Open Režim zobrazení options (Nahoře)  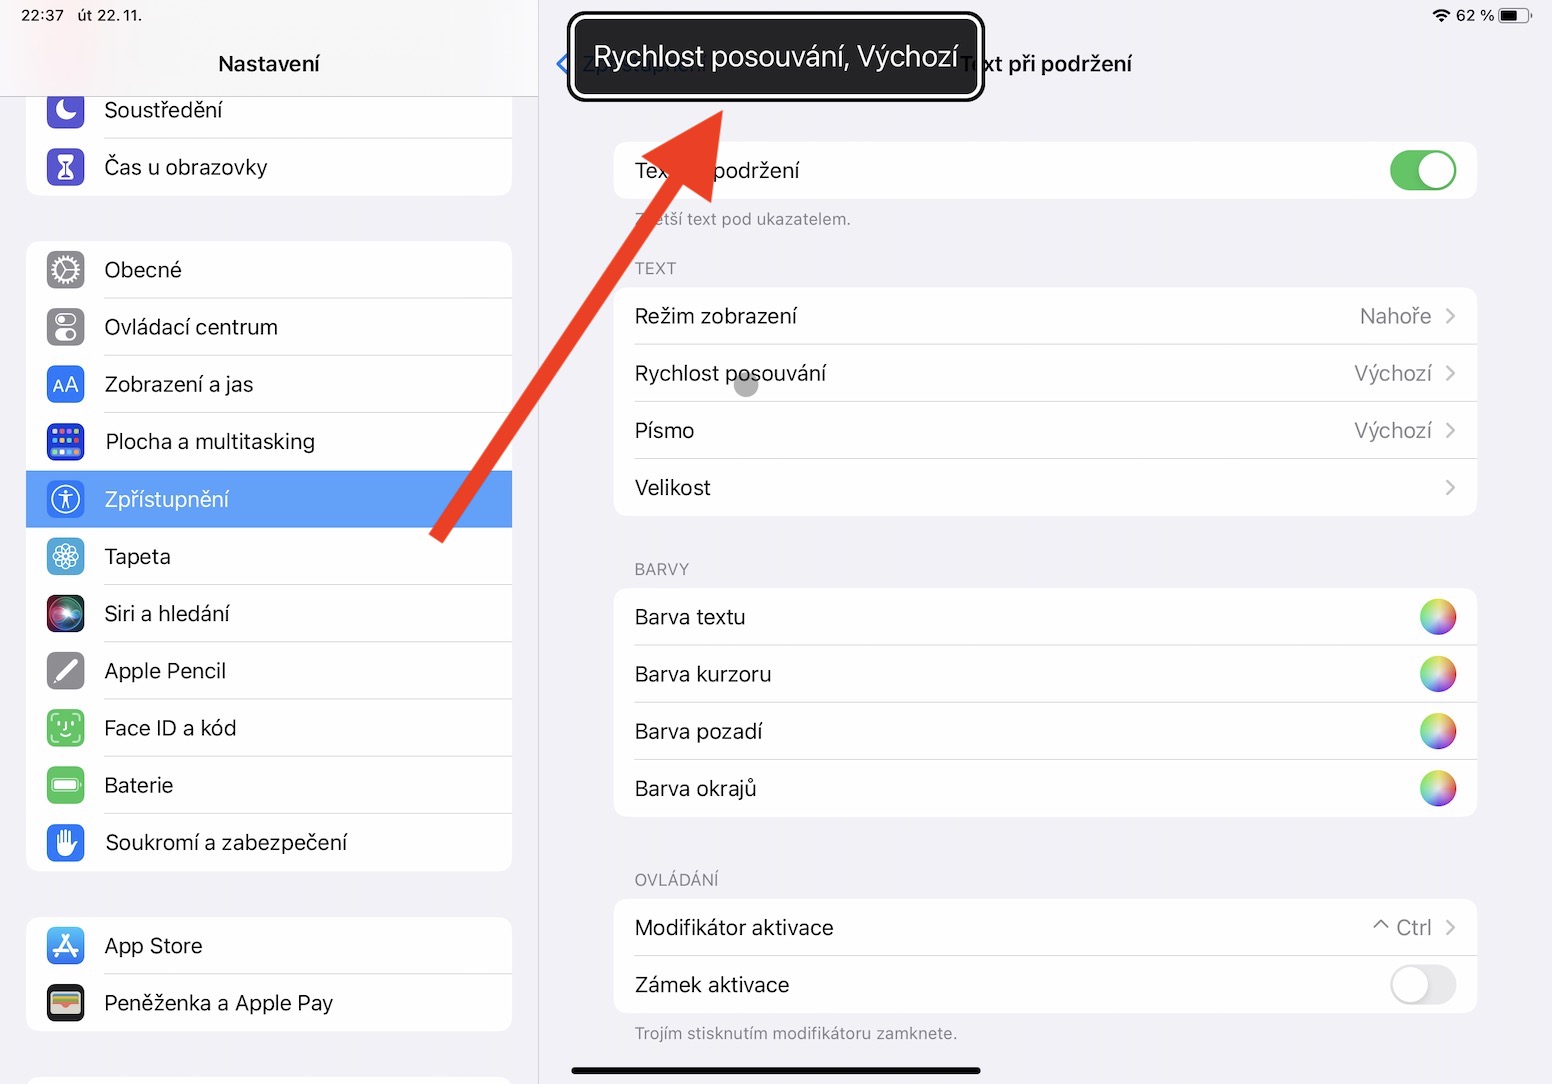pyautogui.click(x=1044, y=317)
